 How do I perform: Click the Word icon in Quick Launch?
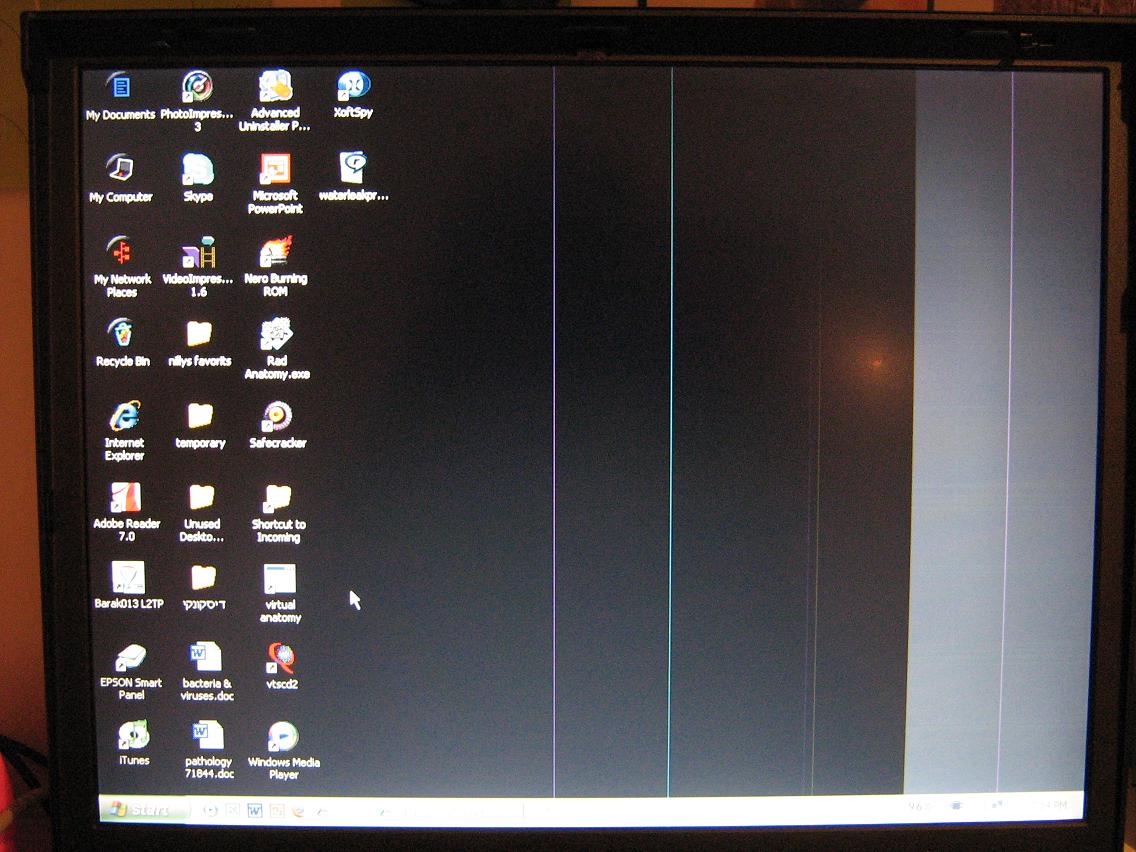point(254,810)
